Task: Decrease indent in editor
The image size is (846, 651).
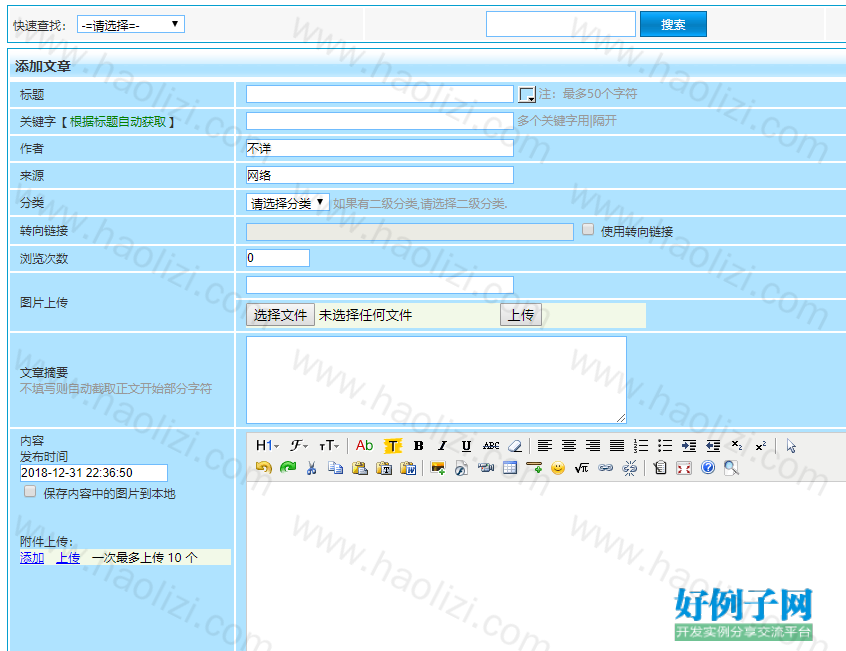Action: pyautogui.click(x=713, y=446)
